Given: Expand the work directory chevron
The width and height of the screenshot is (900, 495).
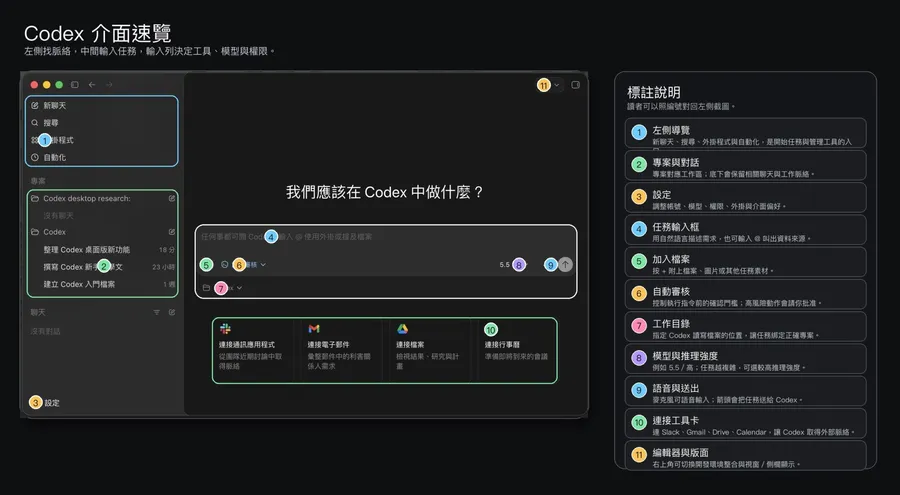Looking at the screenshot, I should tap(239, 288).
